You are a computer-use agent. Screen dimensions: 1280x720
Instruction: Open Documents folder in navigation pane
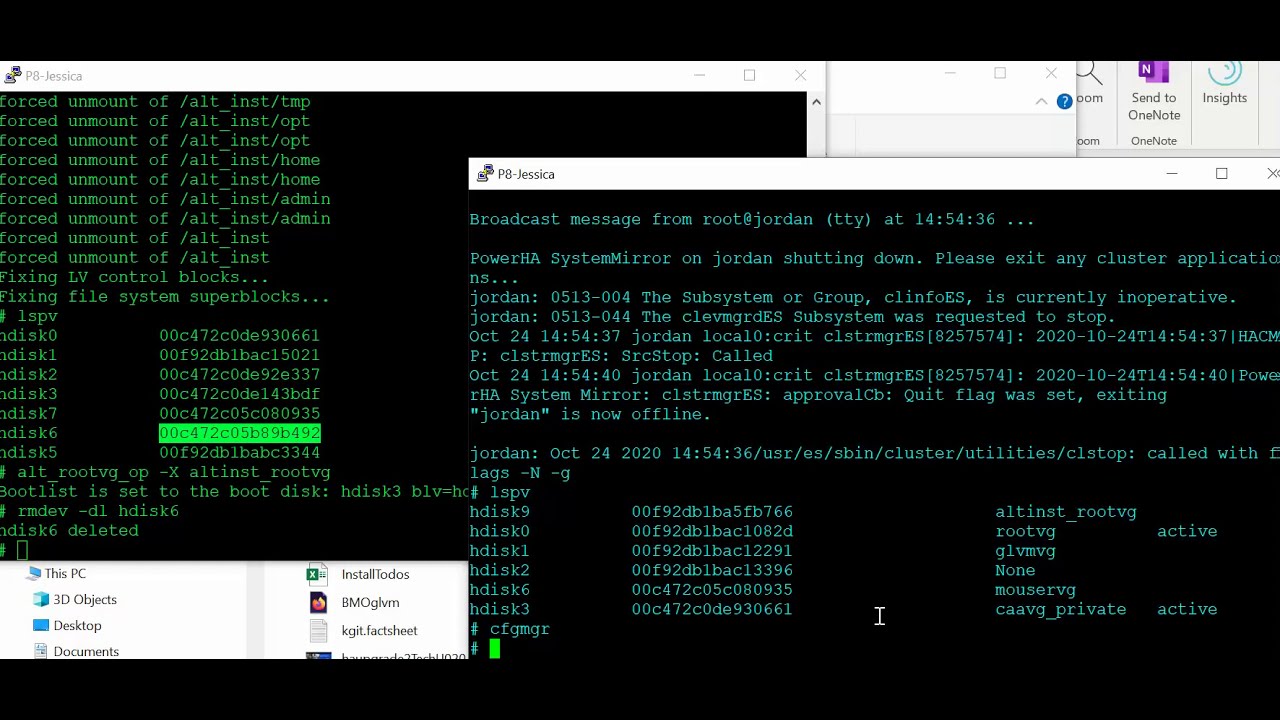(86, 652)
